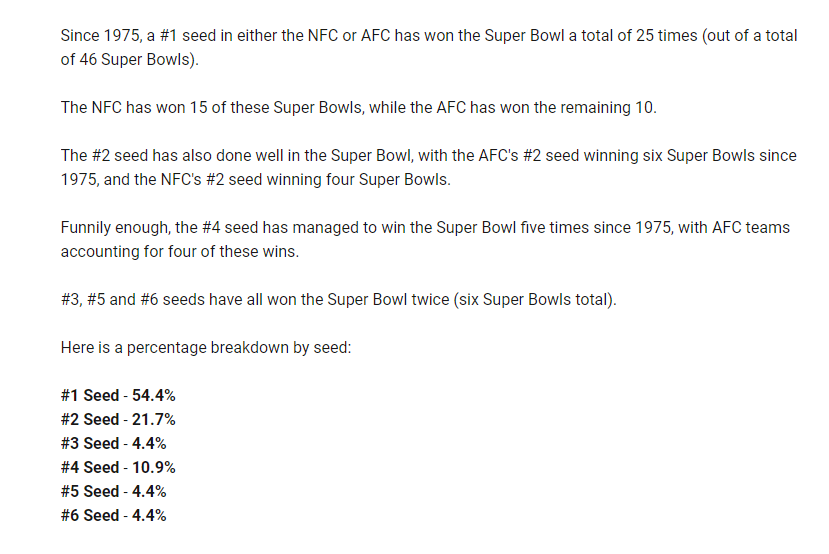
Task: Click the sentence starting 'Since 1975, a #1 seed'
Action: pyautogui.click(x=429, y=48)
